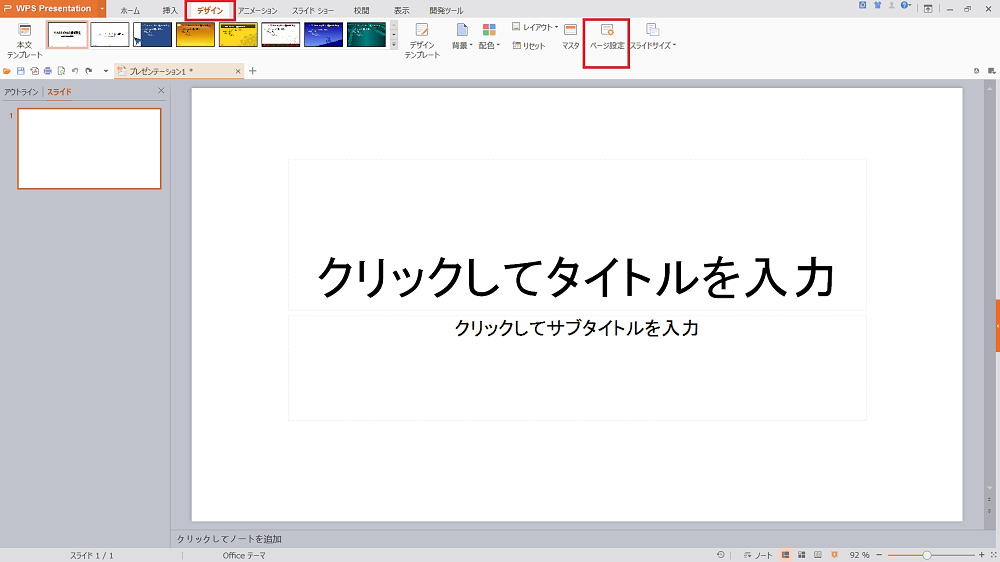The image size is (1000, 562).
Task: Show previous row of the design theme gallery
Action: (x=393, y=26)
